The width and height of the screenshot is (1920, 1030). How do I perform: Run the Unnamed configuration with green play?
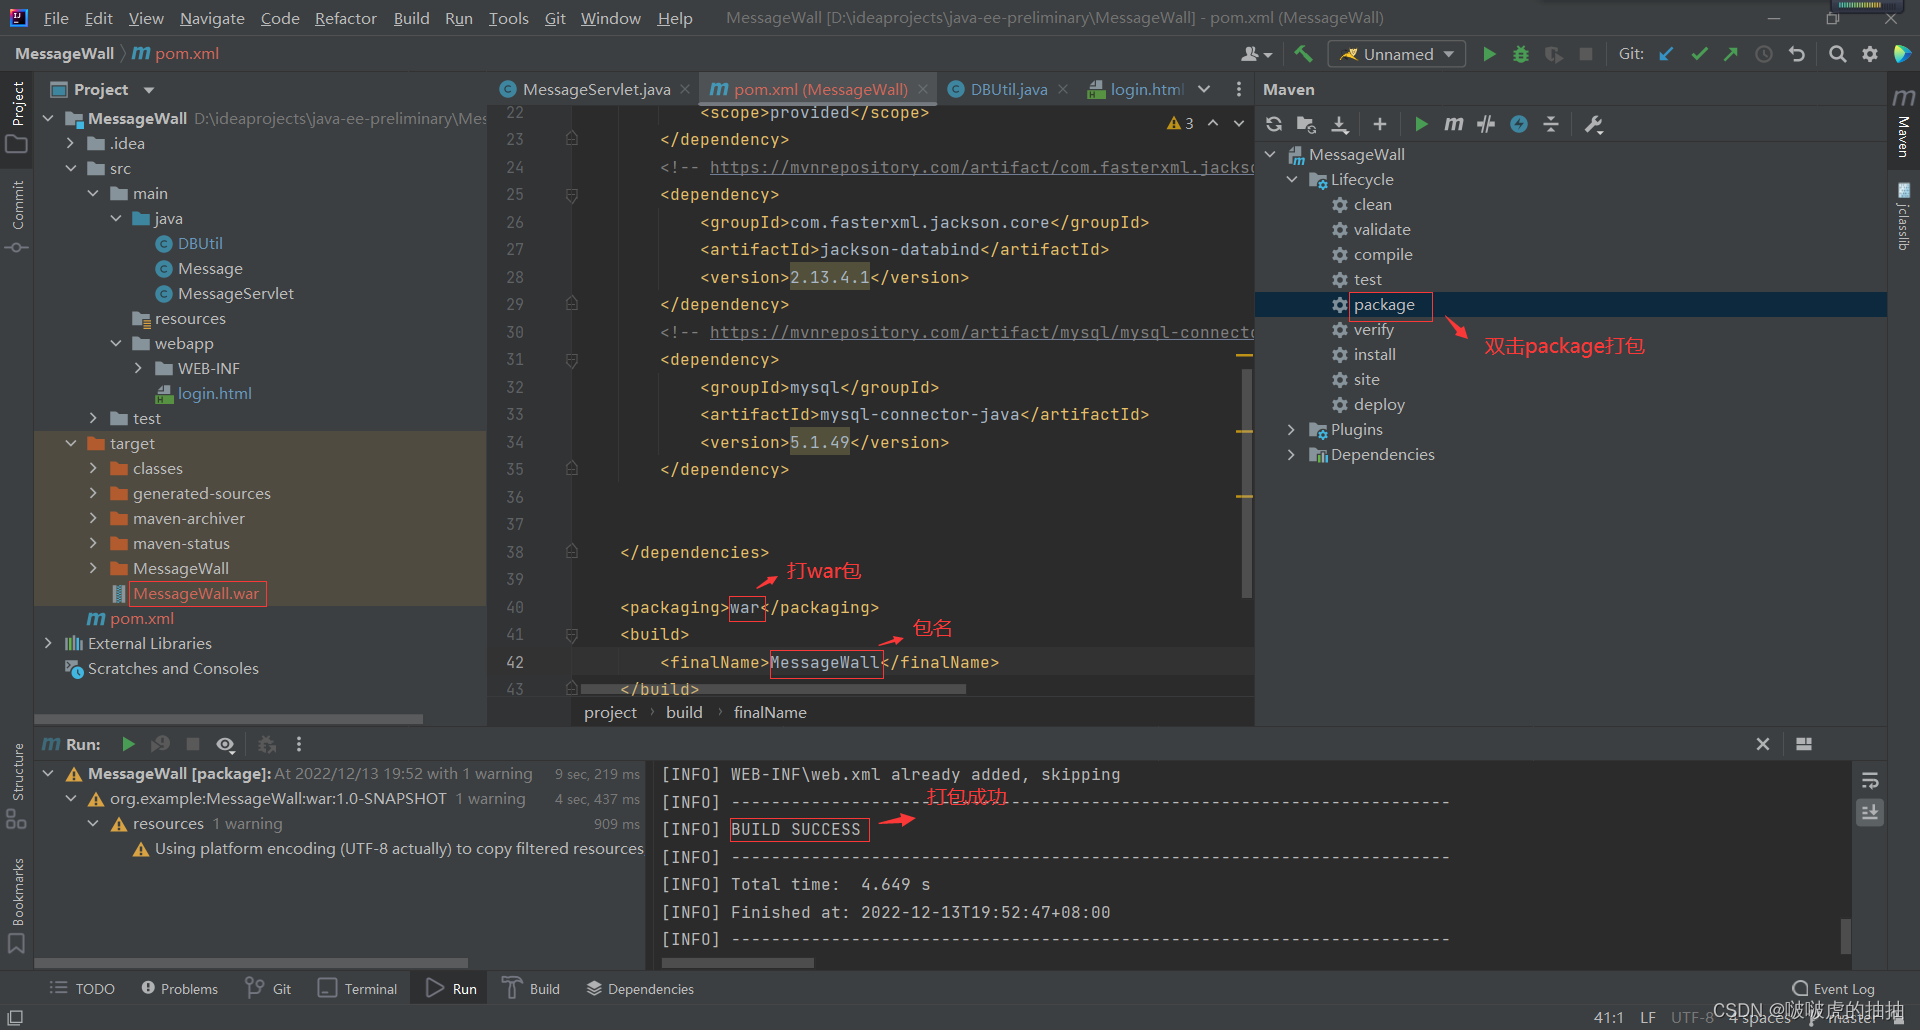pos(1489,54)
